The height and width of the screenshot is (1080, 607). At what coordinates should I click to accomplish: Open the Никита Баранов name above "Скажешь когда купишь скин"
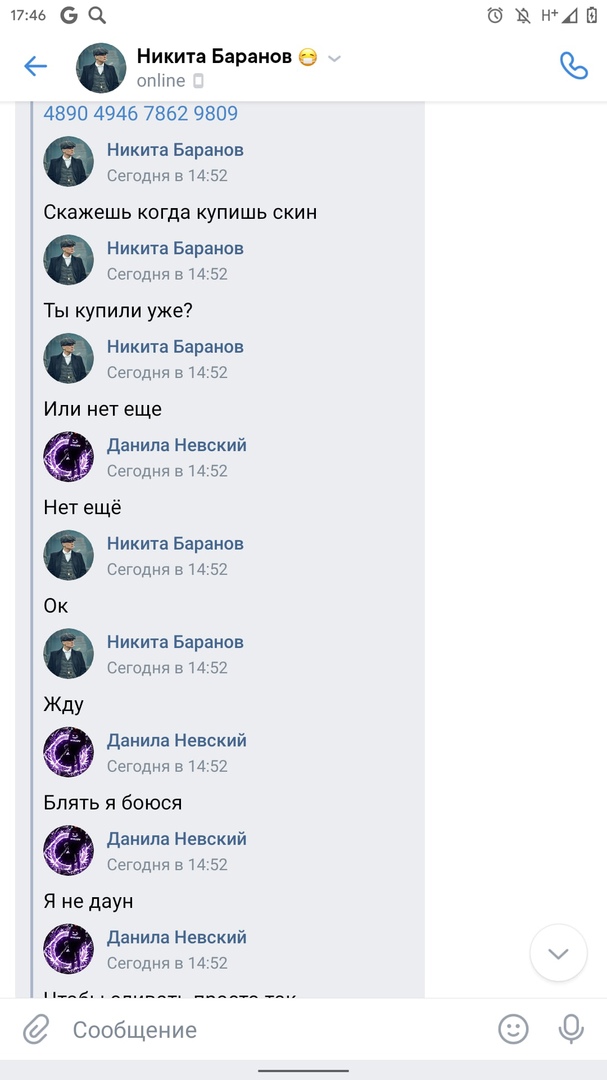(x=175, y=150)
